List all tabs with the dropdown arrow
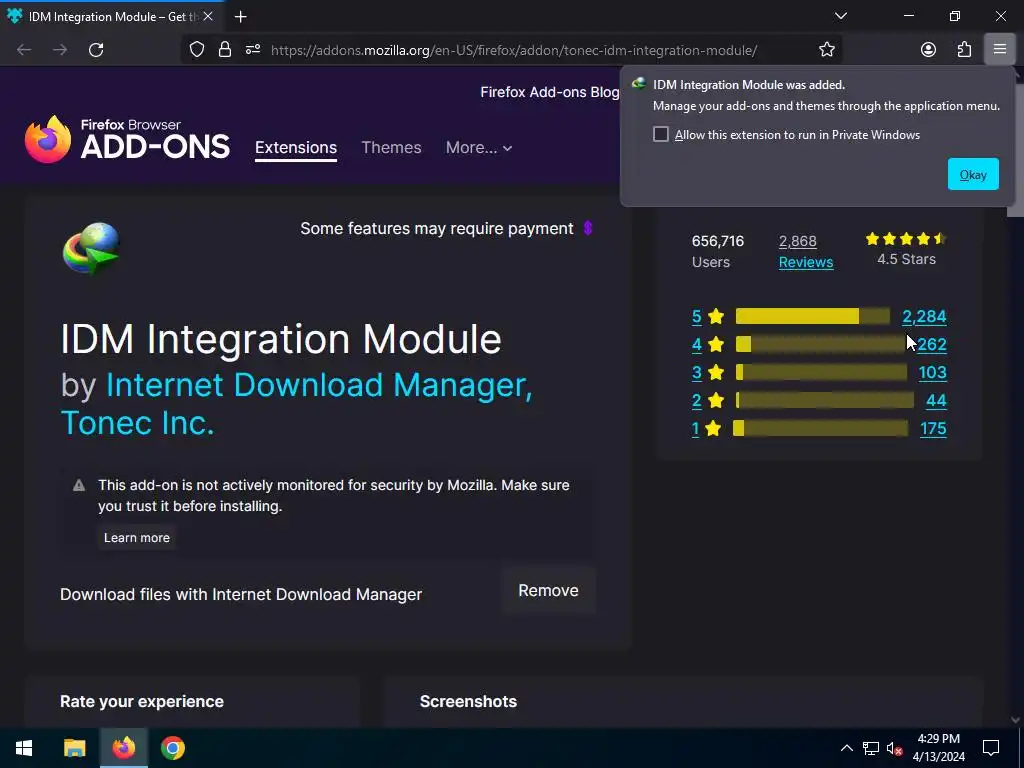The image size is (1024, 768). tap(840, 16)
